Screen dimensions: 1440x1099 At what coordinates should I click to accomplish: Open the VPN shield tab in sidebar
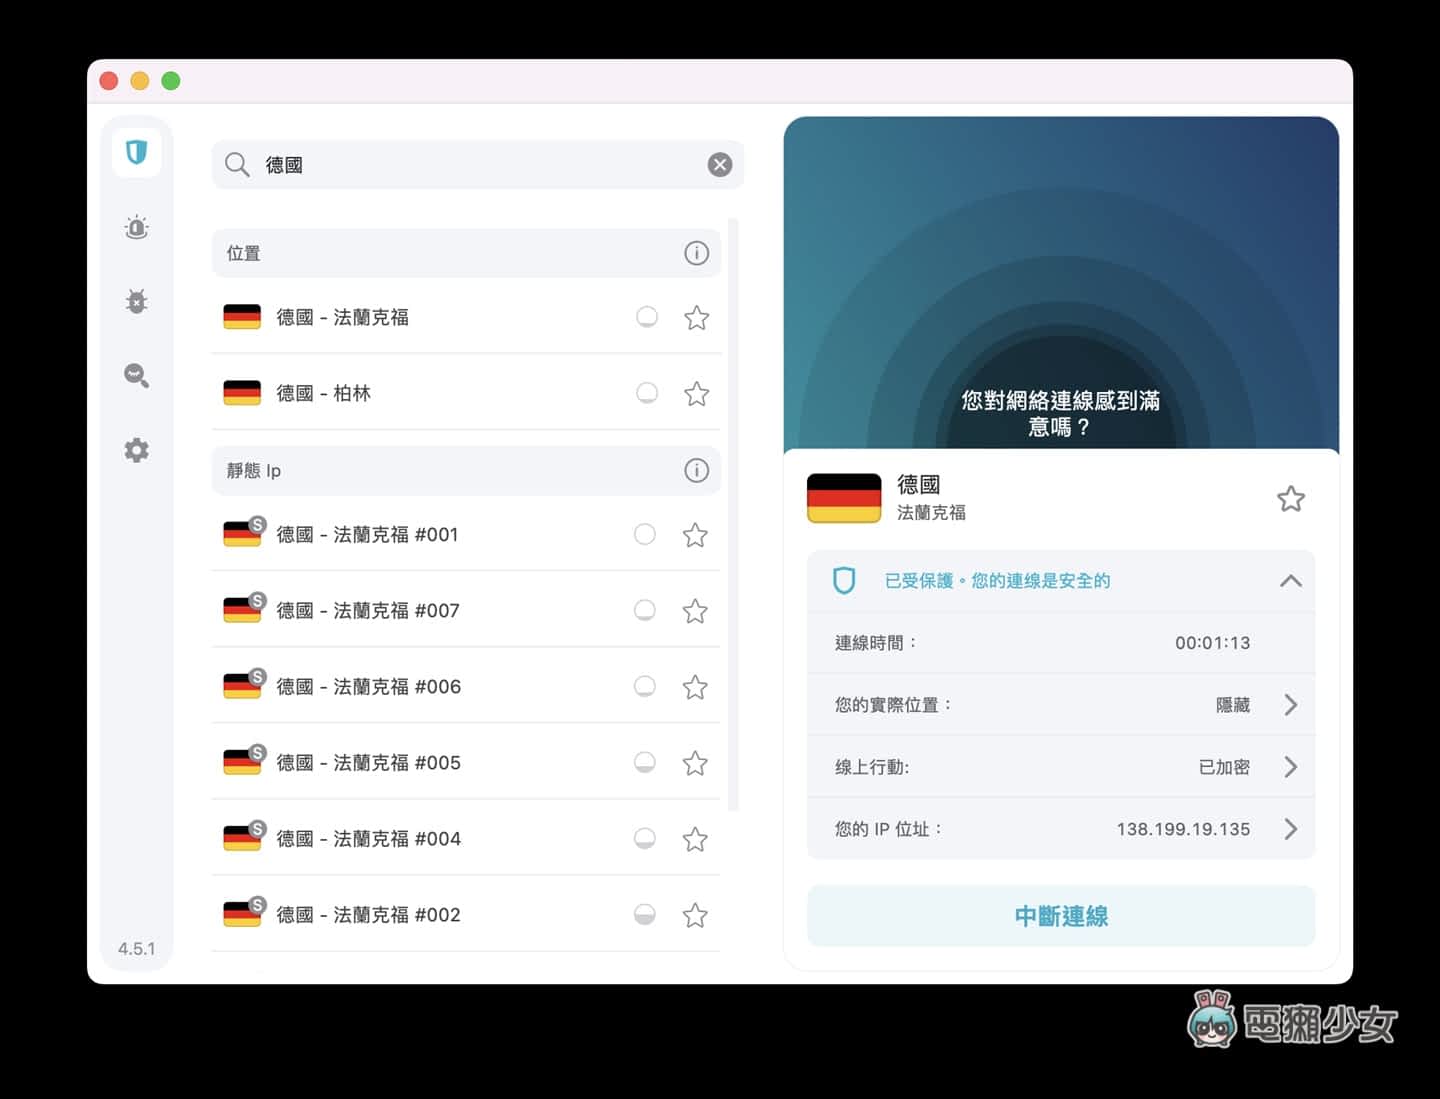(137, 152)
